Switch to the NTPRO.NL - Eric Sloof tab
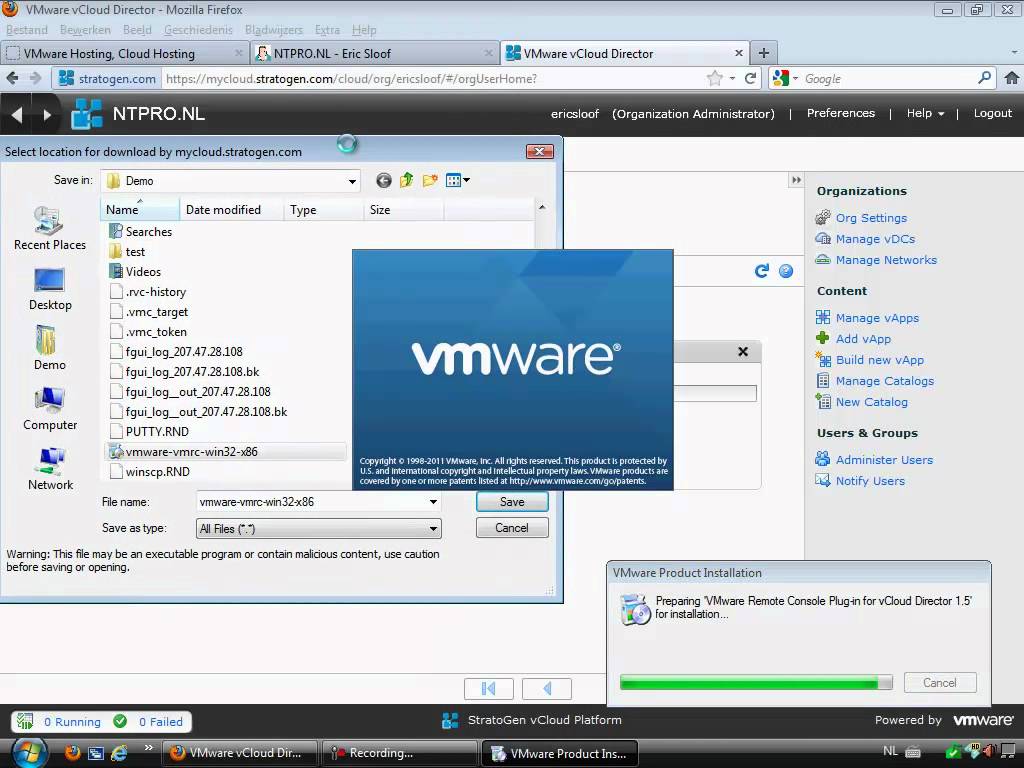The height and width of the screenshot is (768, 1024). [374, 54]
